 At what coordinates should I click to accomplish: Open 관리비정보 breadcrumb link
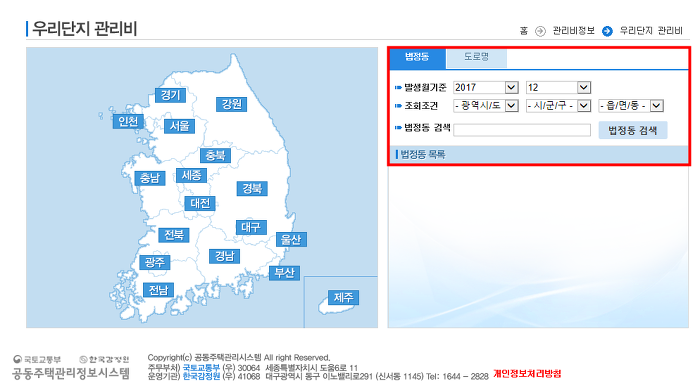pos(574,31)
